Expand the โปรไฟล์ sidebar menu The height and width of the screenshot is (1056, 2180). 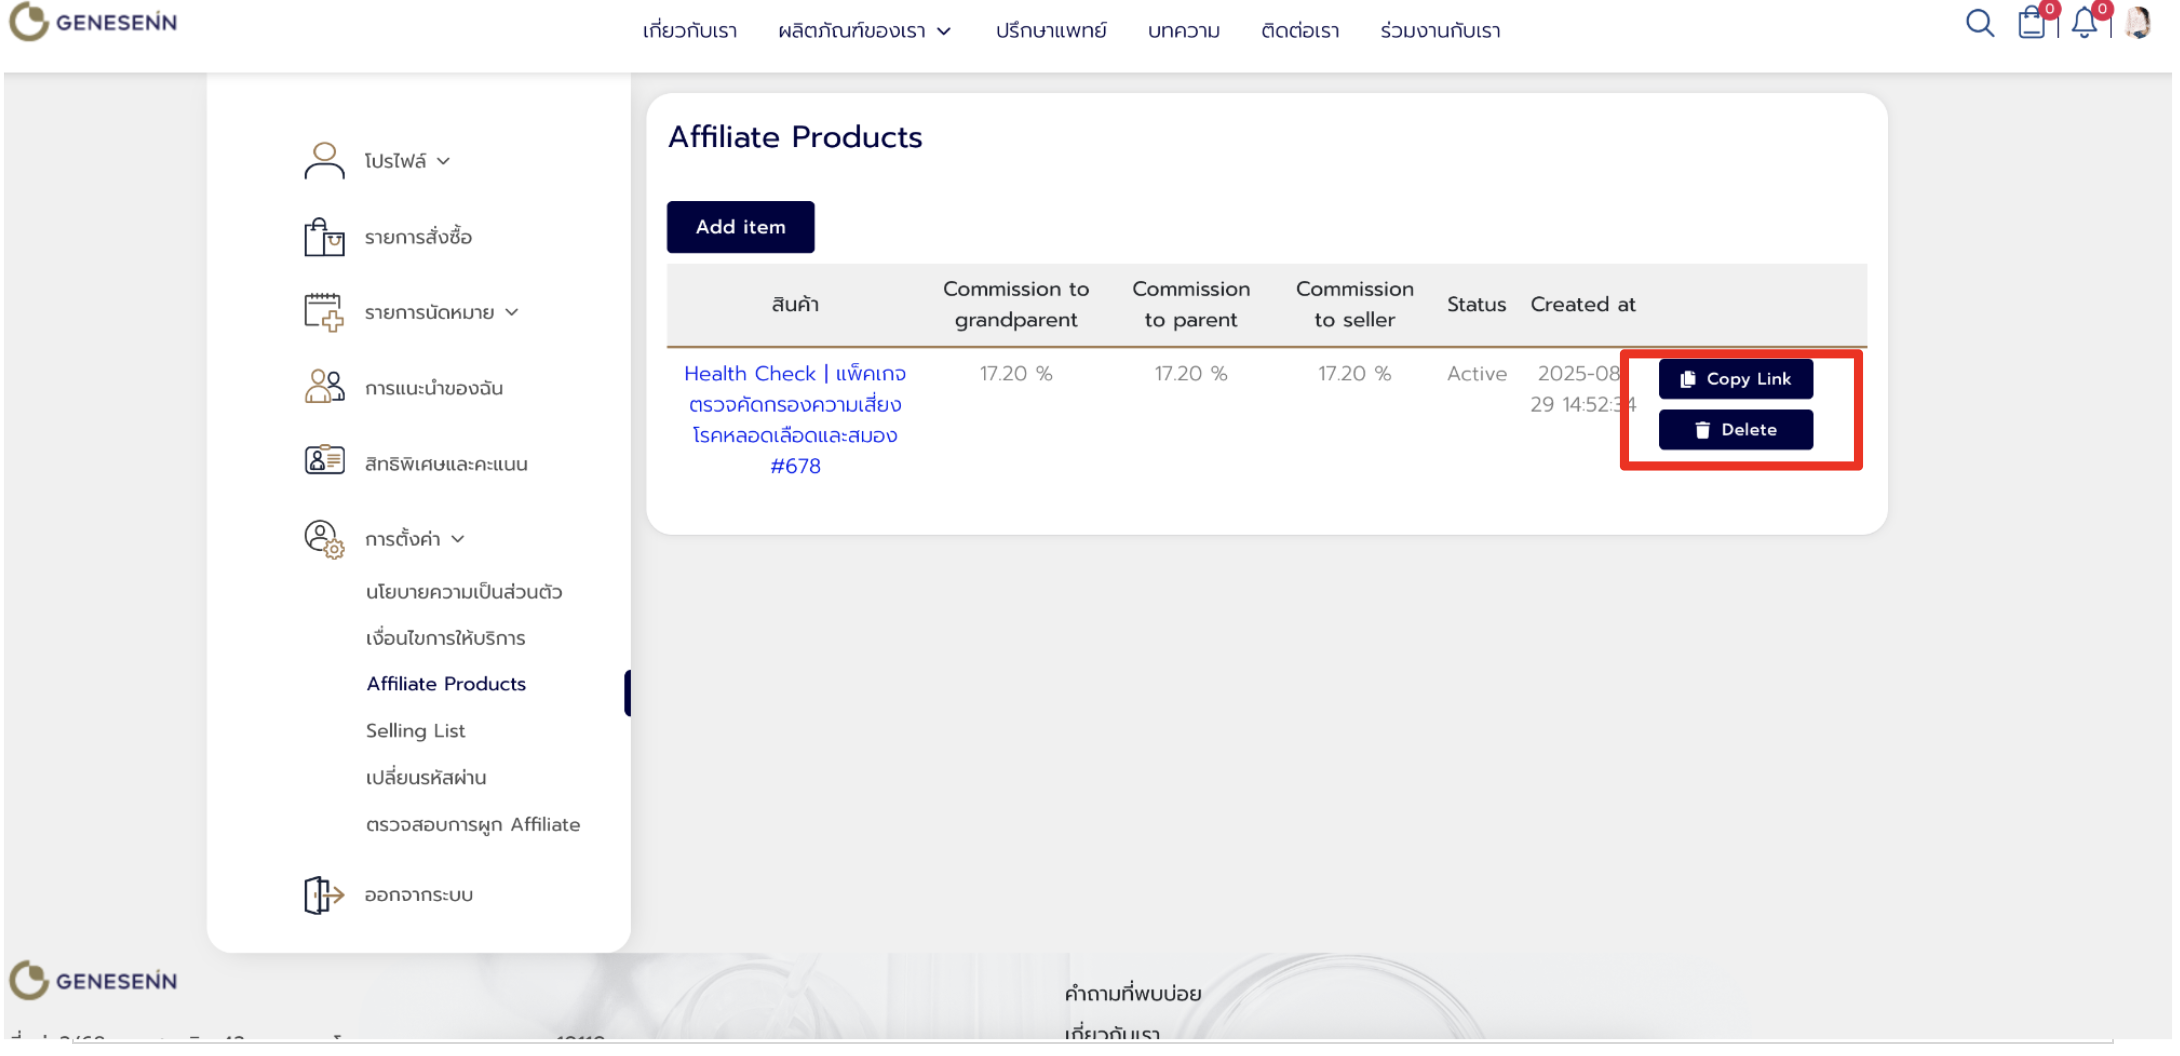point(407,161)
